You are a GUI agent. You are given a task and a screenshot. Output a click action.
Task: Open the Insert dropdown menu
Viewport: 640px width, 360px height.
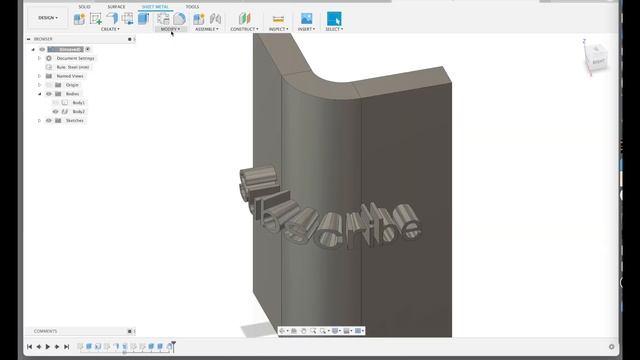(x=306, y=29)
